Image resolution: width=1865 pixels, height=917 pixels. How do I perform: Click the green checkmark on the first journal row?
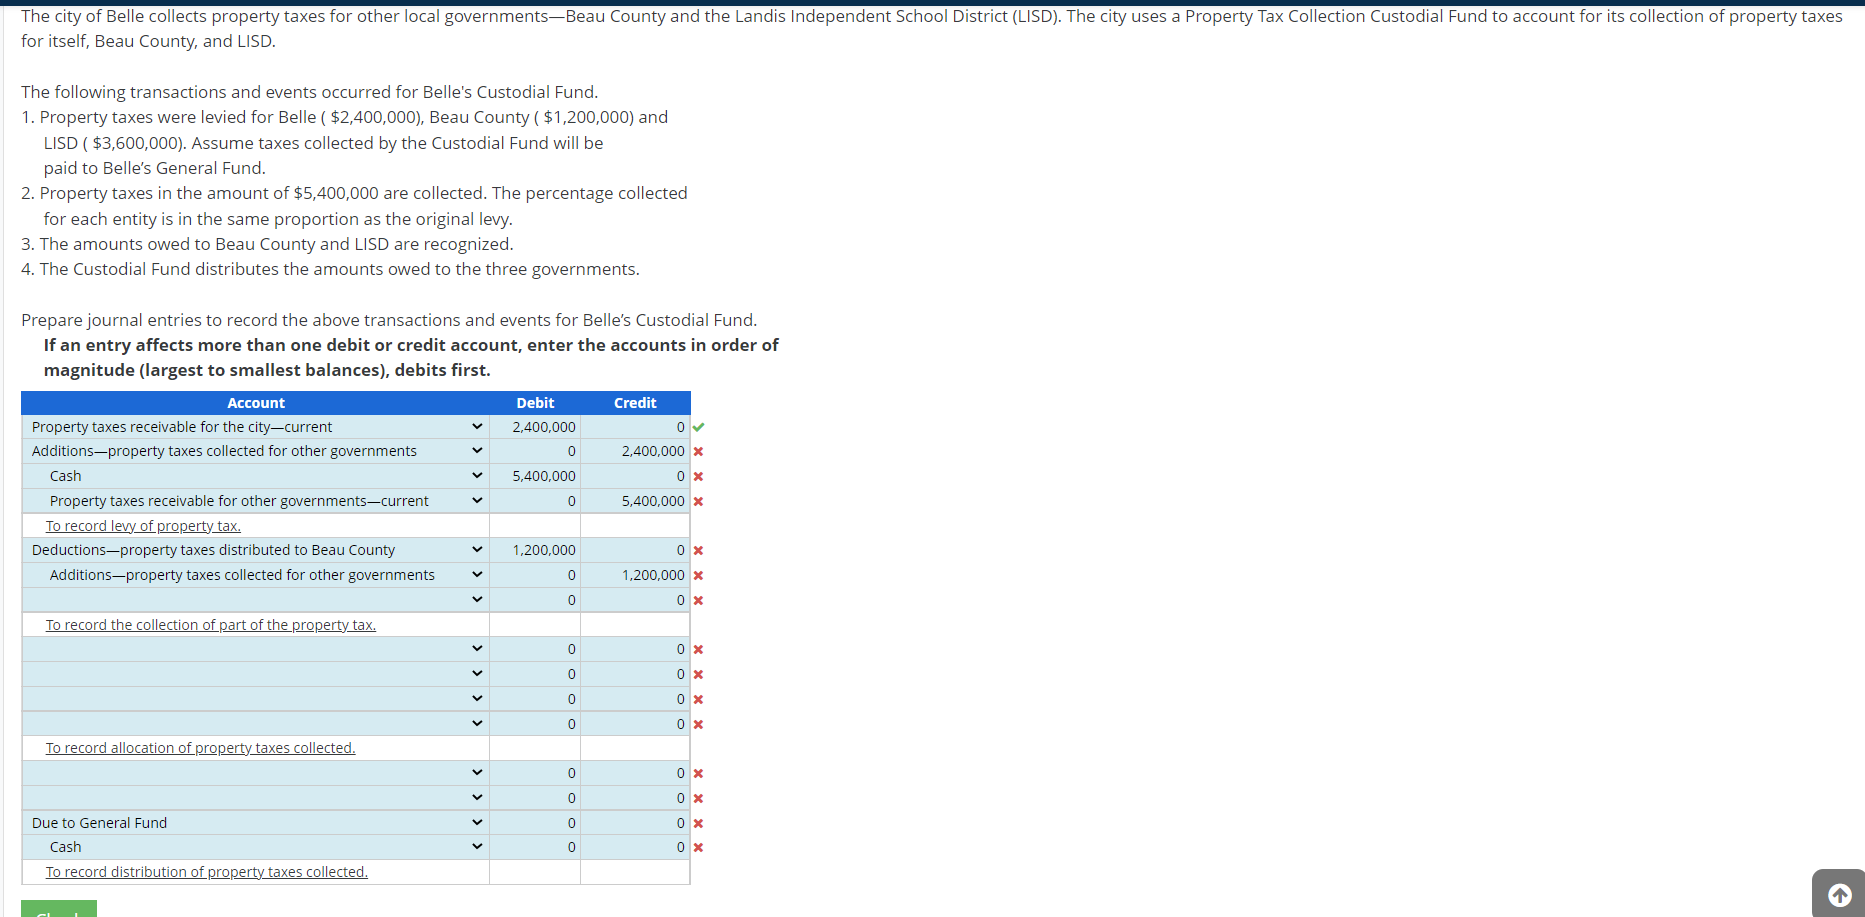tap(699, 427)
